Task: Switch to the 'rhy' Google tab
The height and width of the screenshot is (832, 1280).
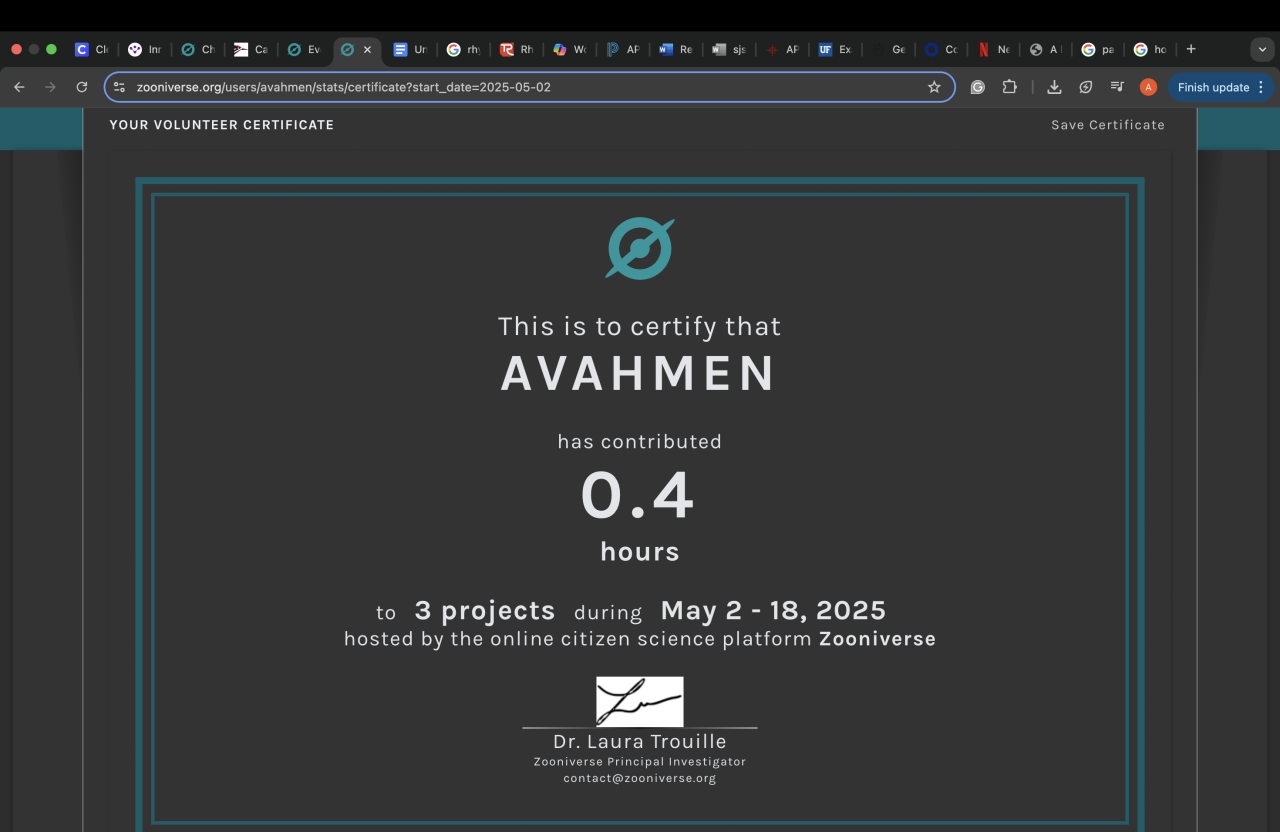Action: (463, 49)
